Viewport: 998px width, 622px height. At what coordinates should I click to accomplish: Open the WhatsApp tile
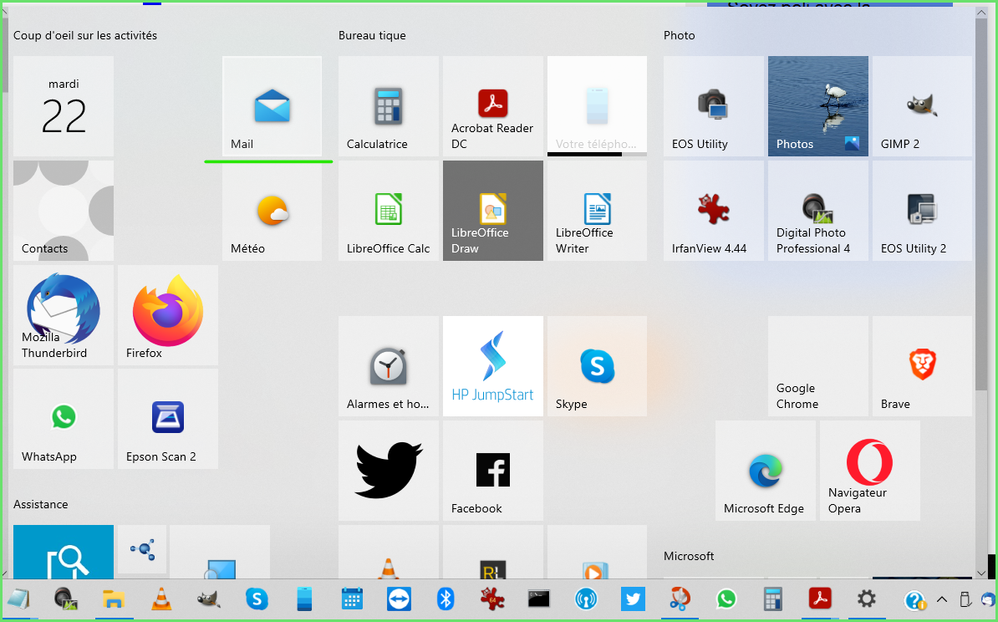(63, 419)
